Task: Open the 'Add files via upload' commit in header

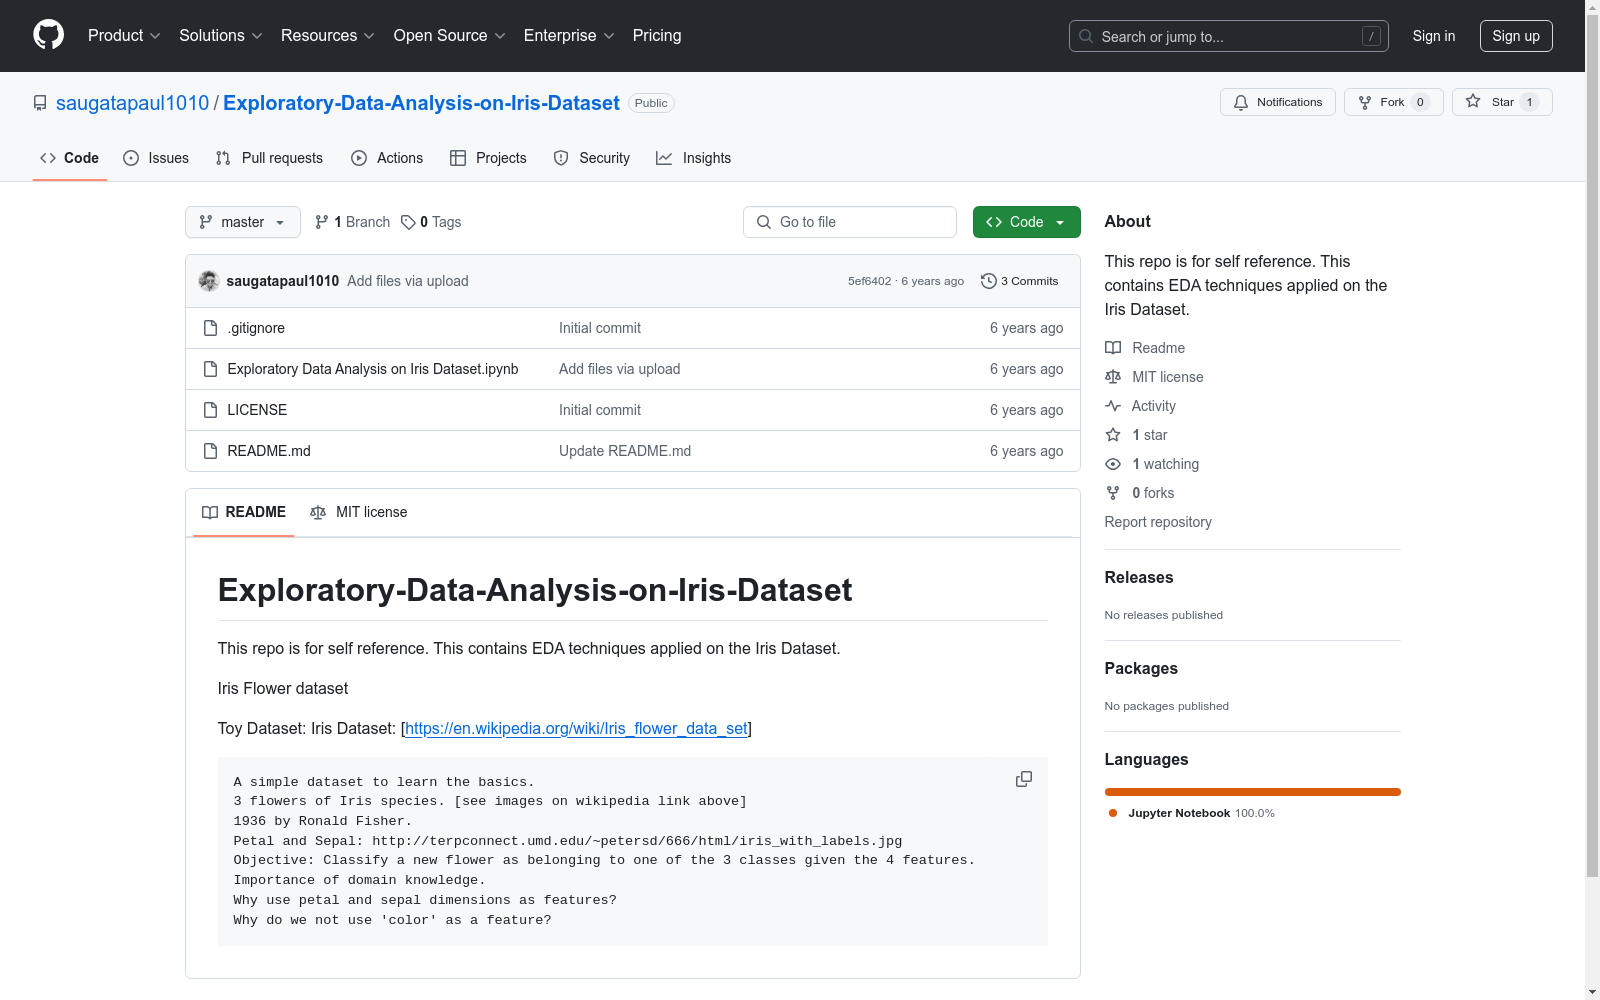Action: 408,281
